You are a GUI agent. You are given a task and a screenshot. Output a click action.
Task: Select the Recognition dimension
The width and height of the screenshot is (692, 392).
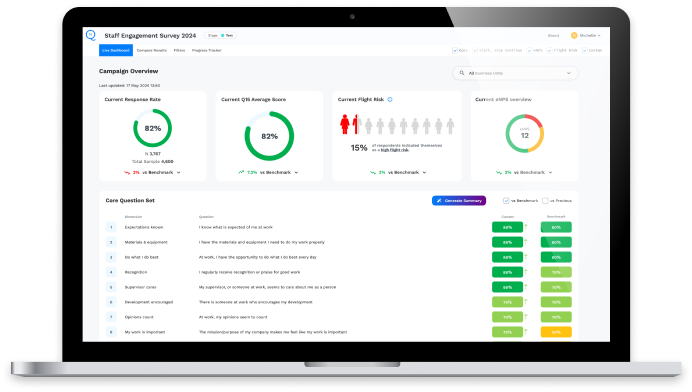coord(135,272)
